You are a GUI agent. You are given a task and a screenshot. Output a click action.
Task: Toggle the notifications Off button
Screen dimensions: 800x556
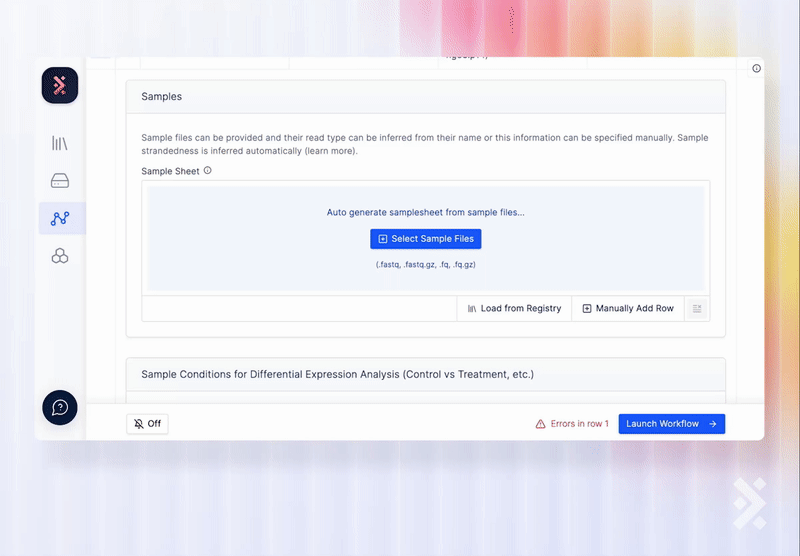coord(147,424)
